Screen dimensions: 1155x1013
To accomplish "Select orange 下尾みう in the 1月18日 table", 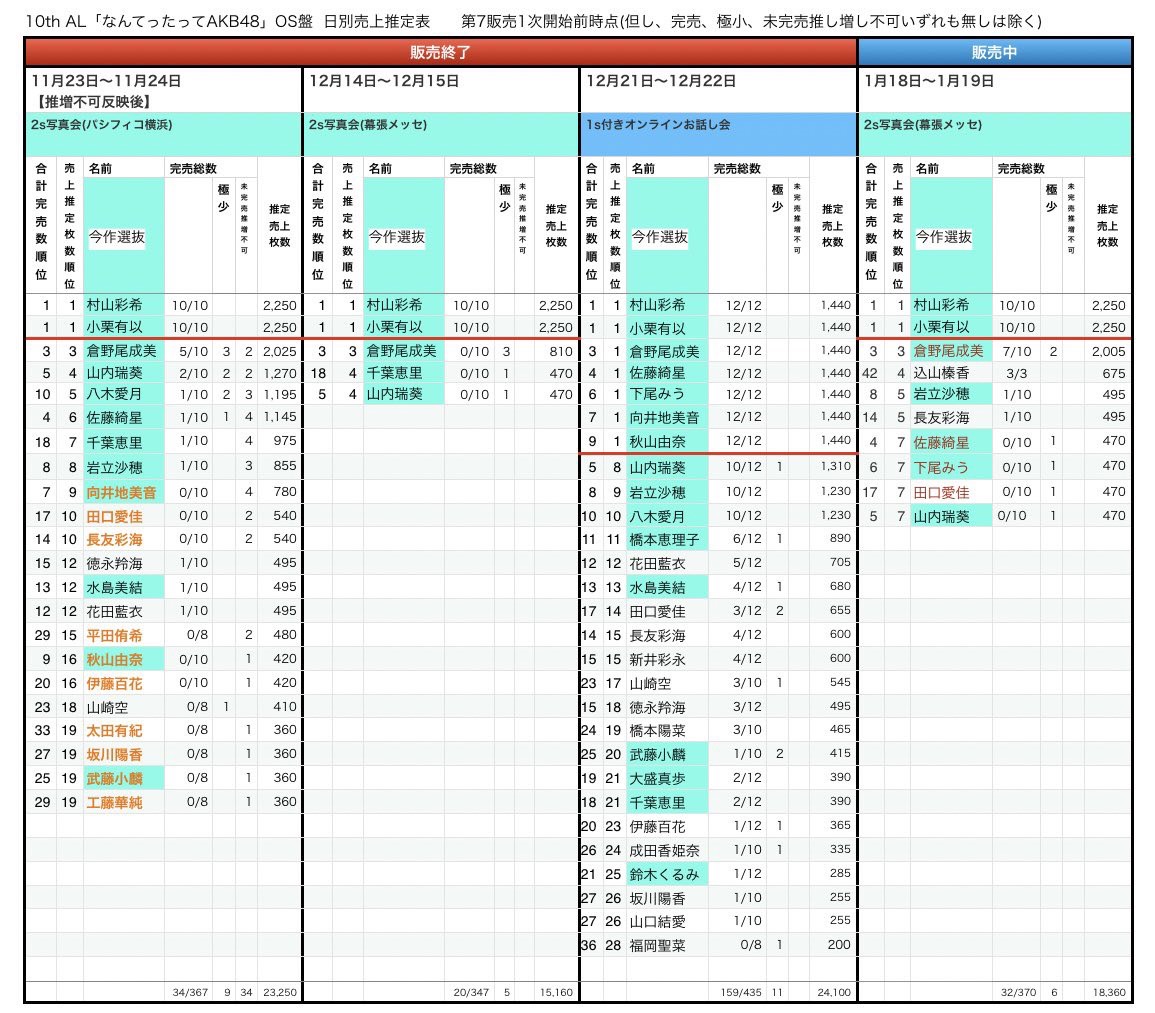I will 941,467.
